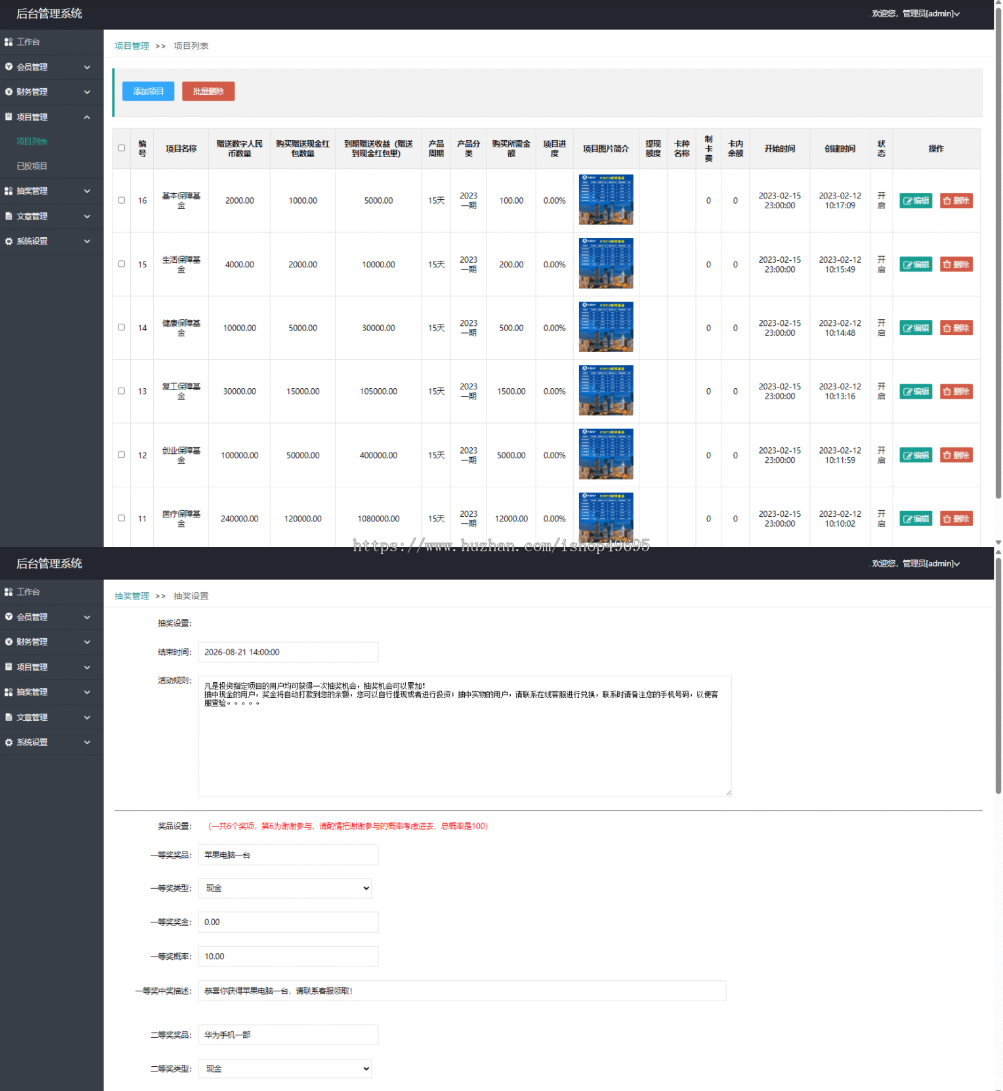Click the 抽奖管理 icon in the project list sidebar
This screenshot has height=1091, width=1003.
pos(8,191)
